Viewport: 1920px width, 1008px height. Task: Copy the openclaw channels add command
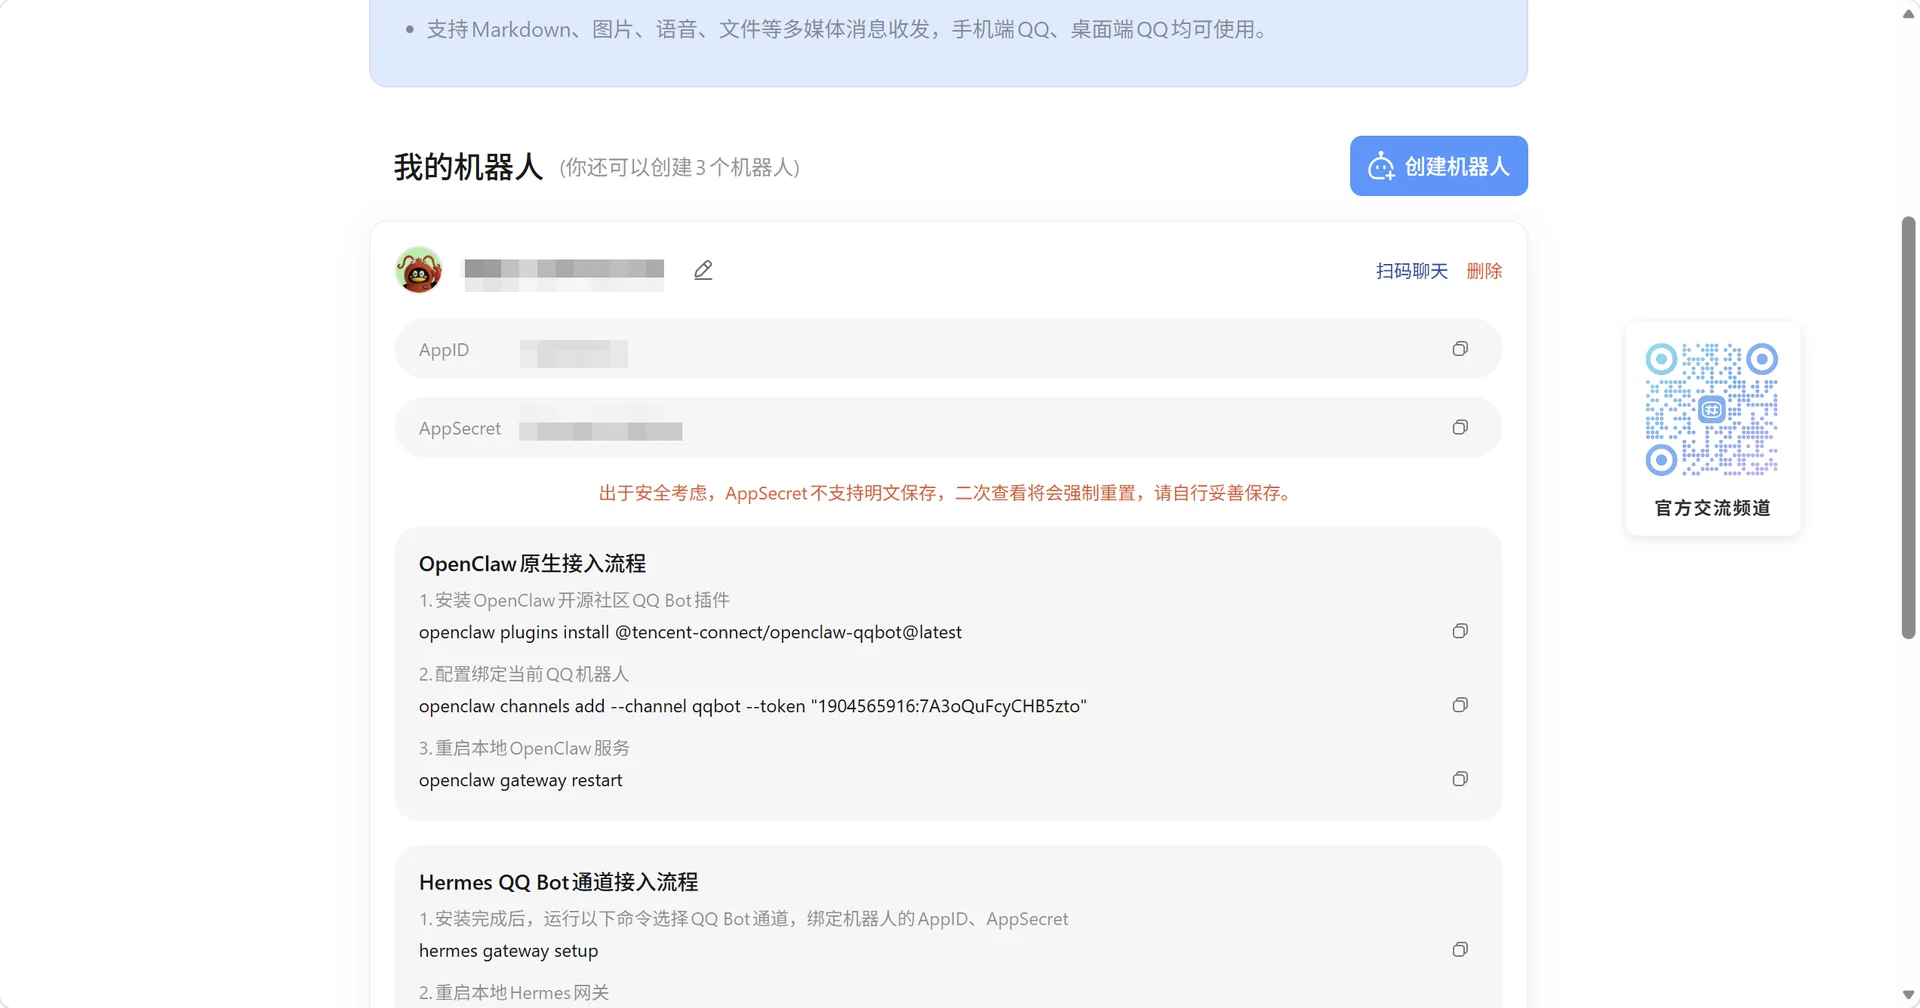[1460, 705]
